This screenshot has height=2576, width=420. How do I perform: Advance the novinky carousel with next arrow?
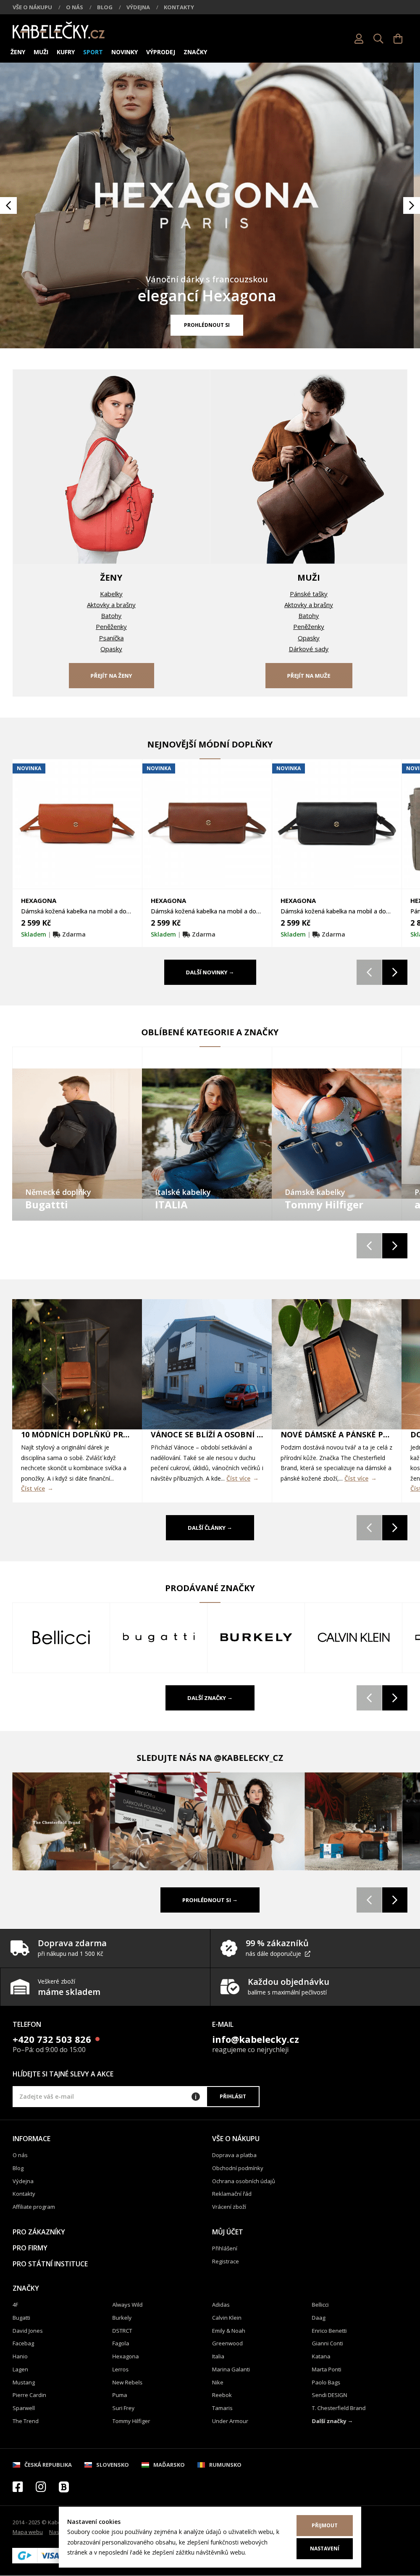coord(395,972)
